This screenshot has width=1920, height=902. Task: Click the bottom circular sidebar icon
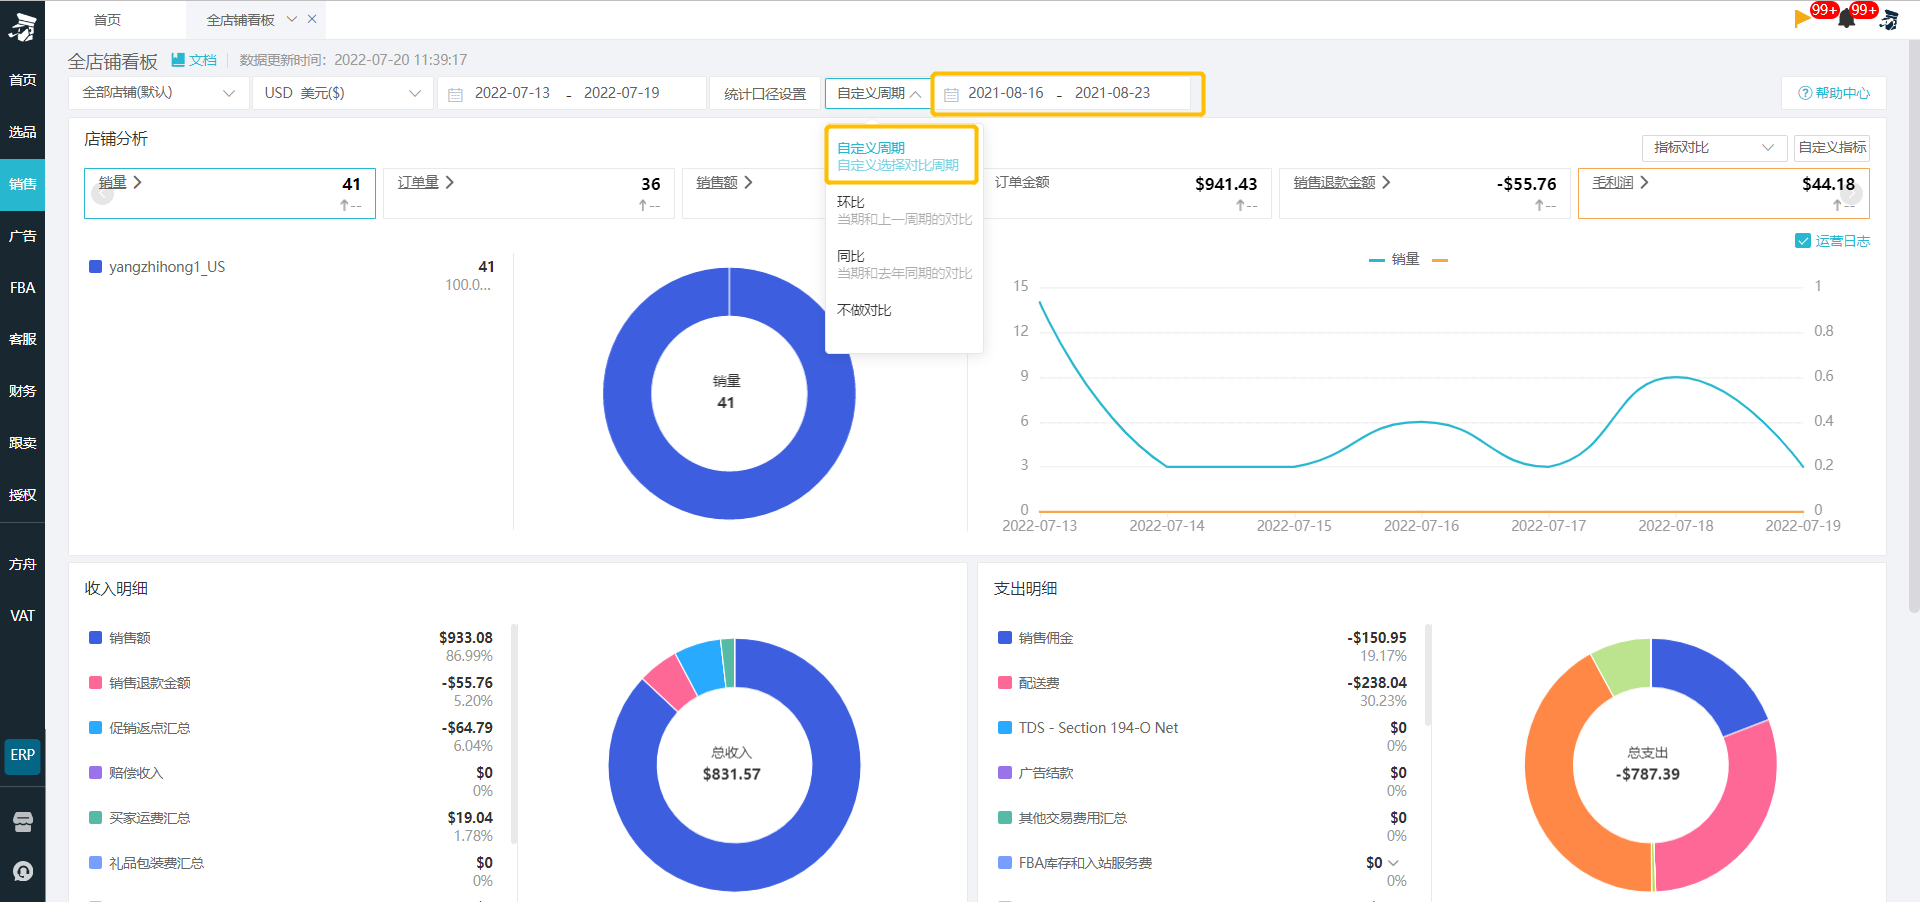pos(22,872)
